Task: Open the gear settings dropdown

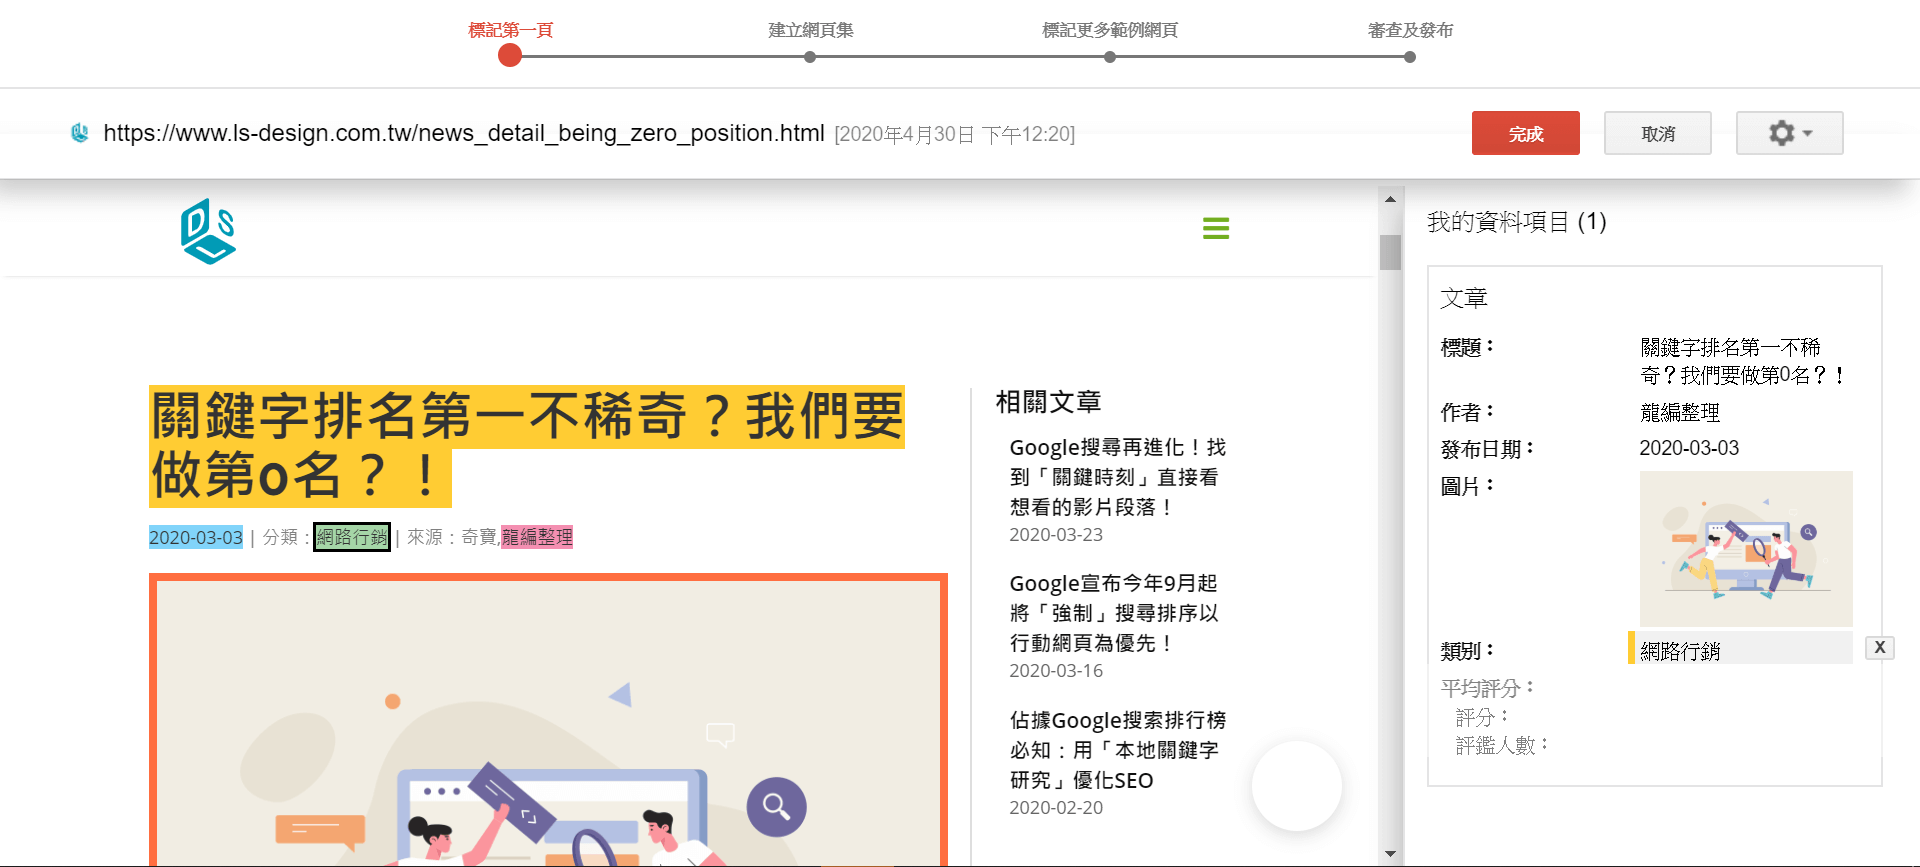Action: [x=1789, y=133]
